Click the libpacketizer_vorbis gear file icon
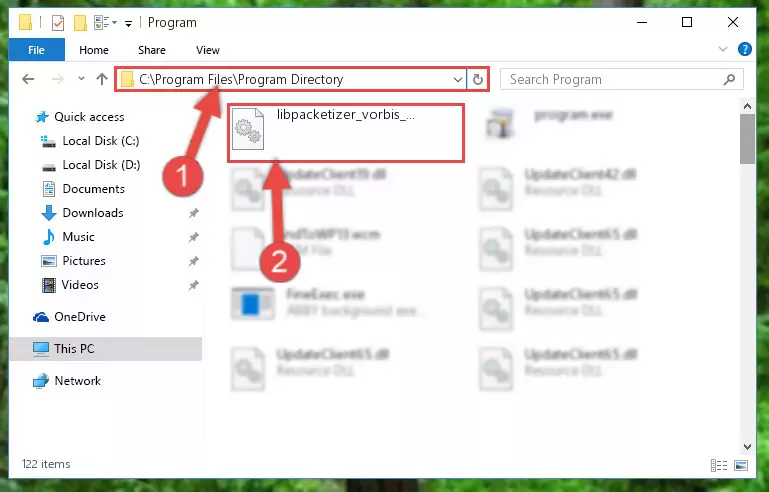This screenshot has width=769, height=492. (x=248, y=129)
